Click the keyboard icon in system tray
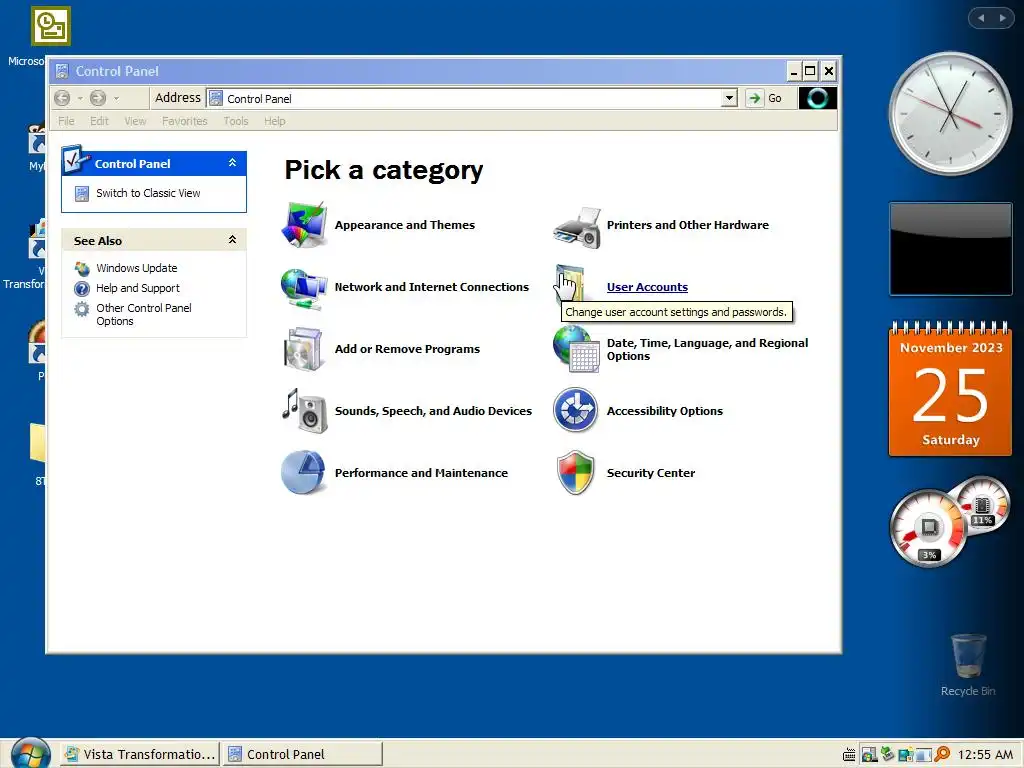 849,755
